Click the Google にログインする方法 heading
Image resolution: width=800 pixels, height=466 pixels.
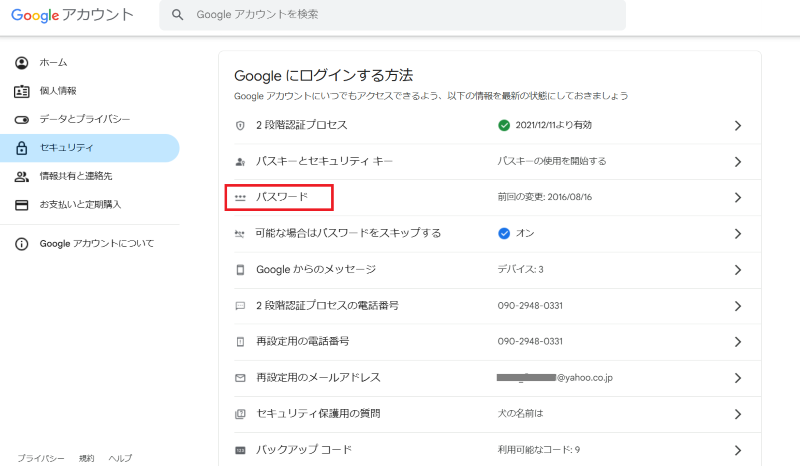(x=323, y=76)
